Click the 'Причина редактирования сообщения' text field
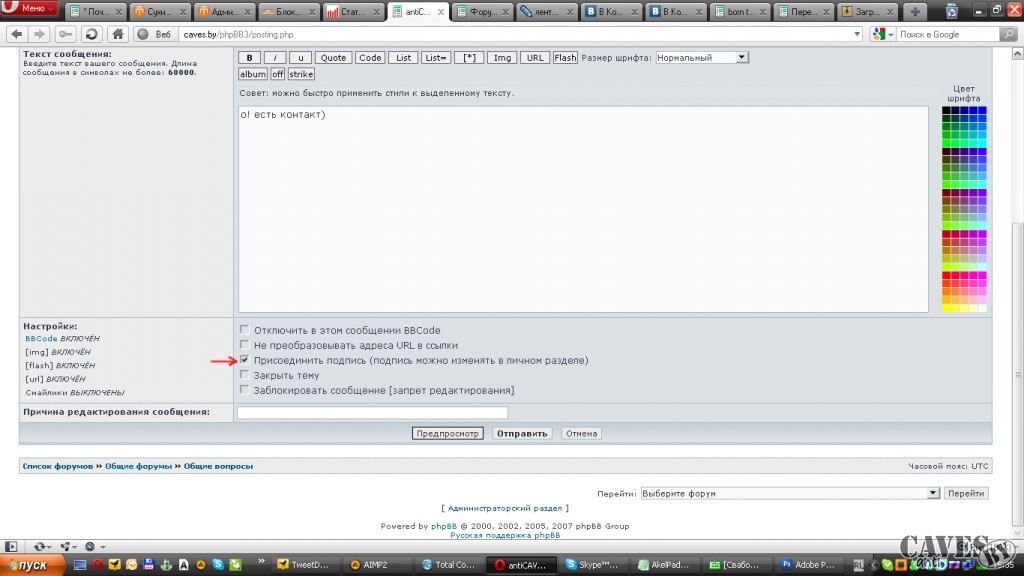1024x576 pixels. pyautogui.click(x=372, y=412)
